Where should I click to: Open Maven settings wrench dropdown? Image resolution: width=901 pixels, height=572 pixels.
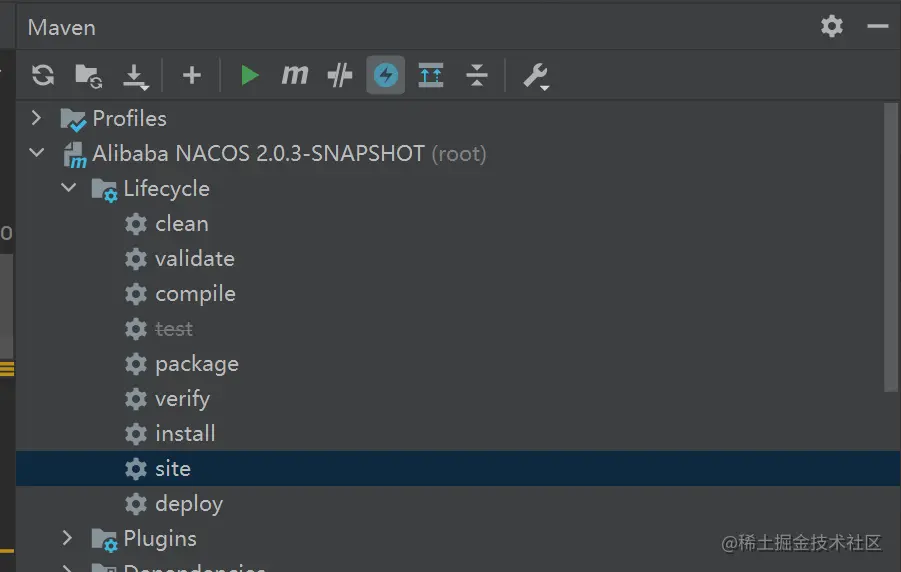coord(536,76)
